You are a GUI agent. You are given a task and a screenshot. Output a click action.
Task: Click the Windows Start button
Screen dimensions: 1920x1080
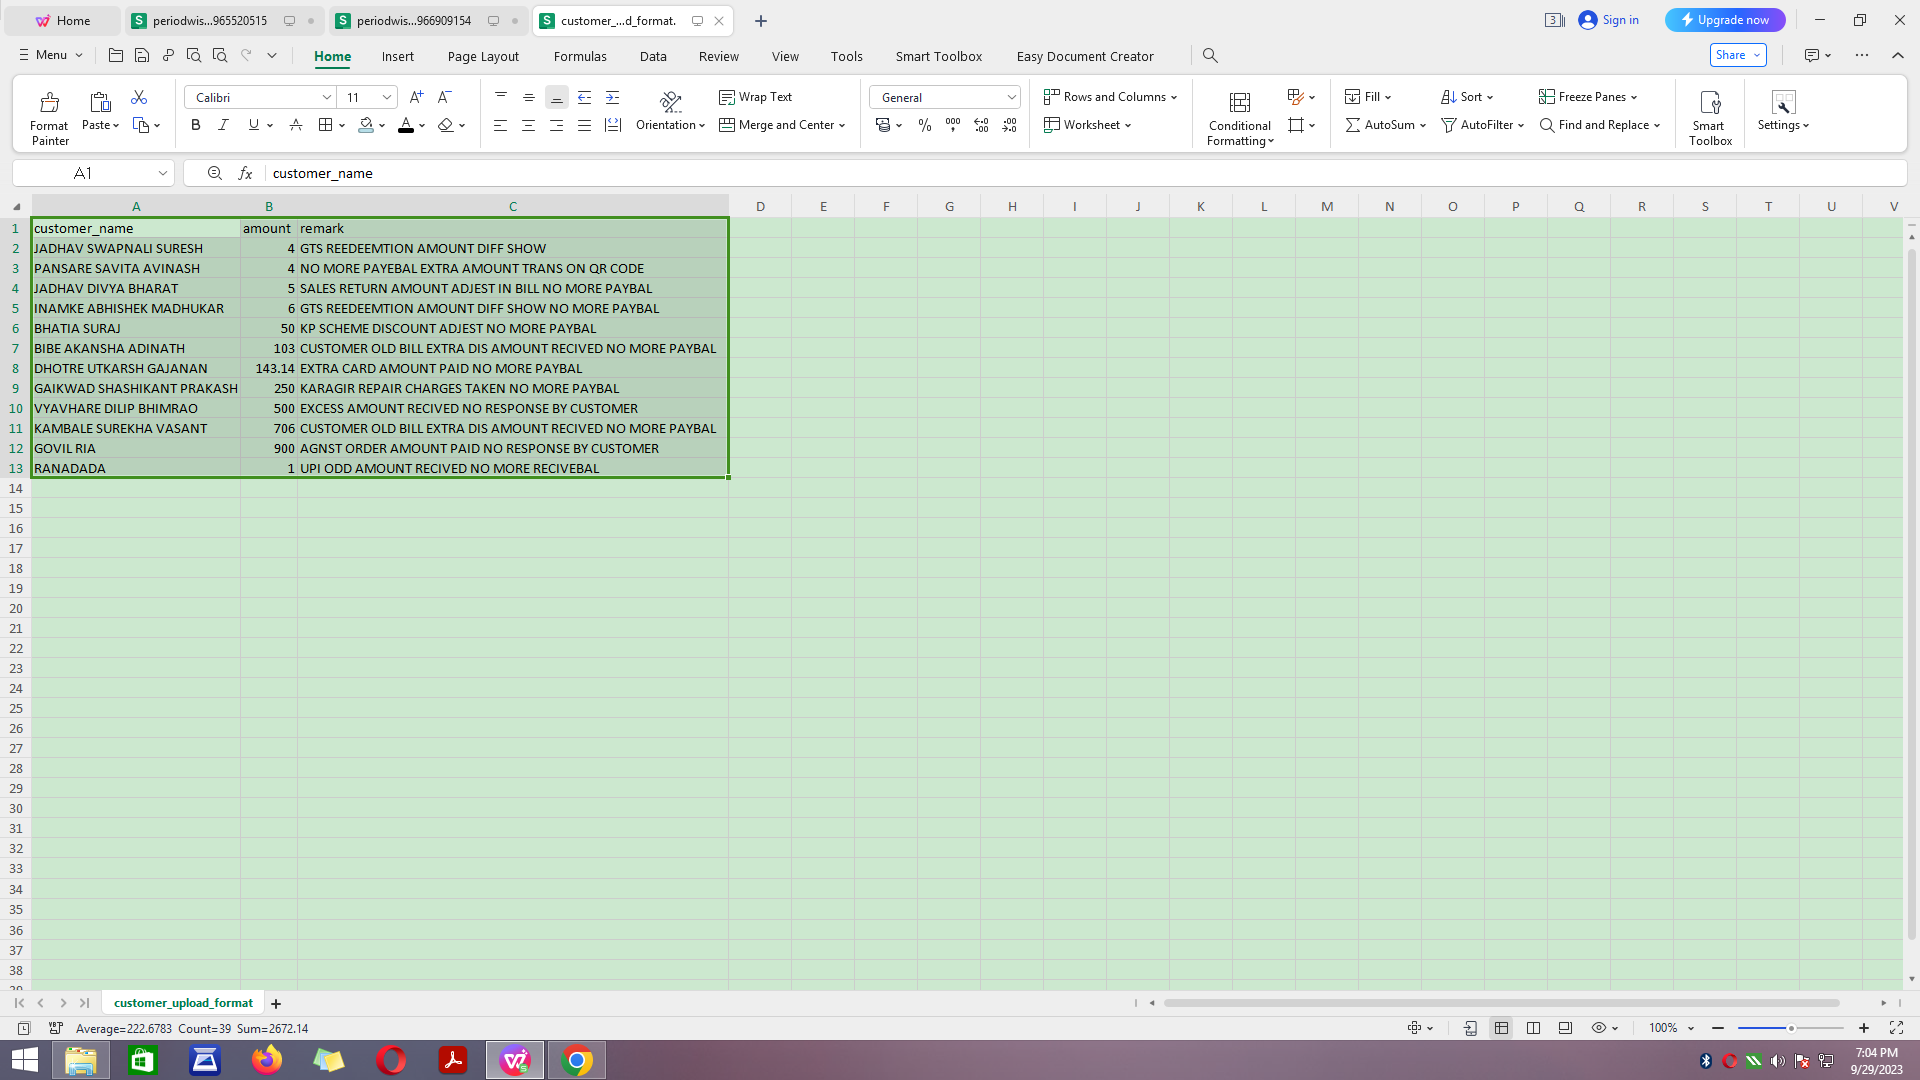tap(24, 1060)
